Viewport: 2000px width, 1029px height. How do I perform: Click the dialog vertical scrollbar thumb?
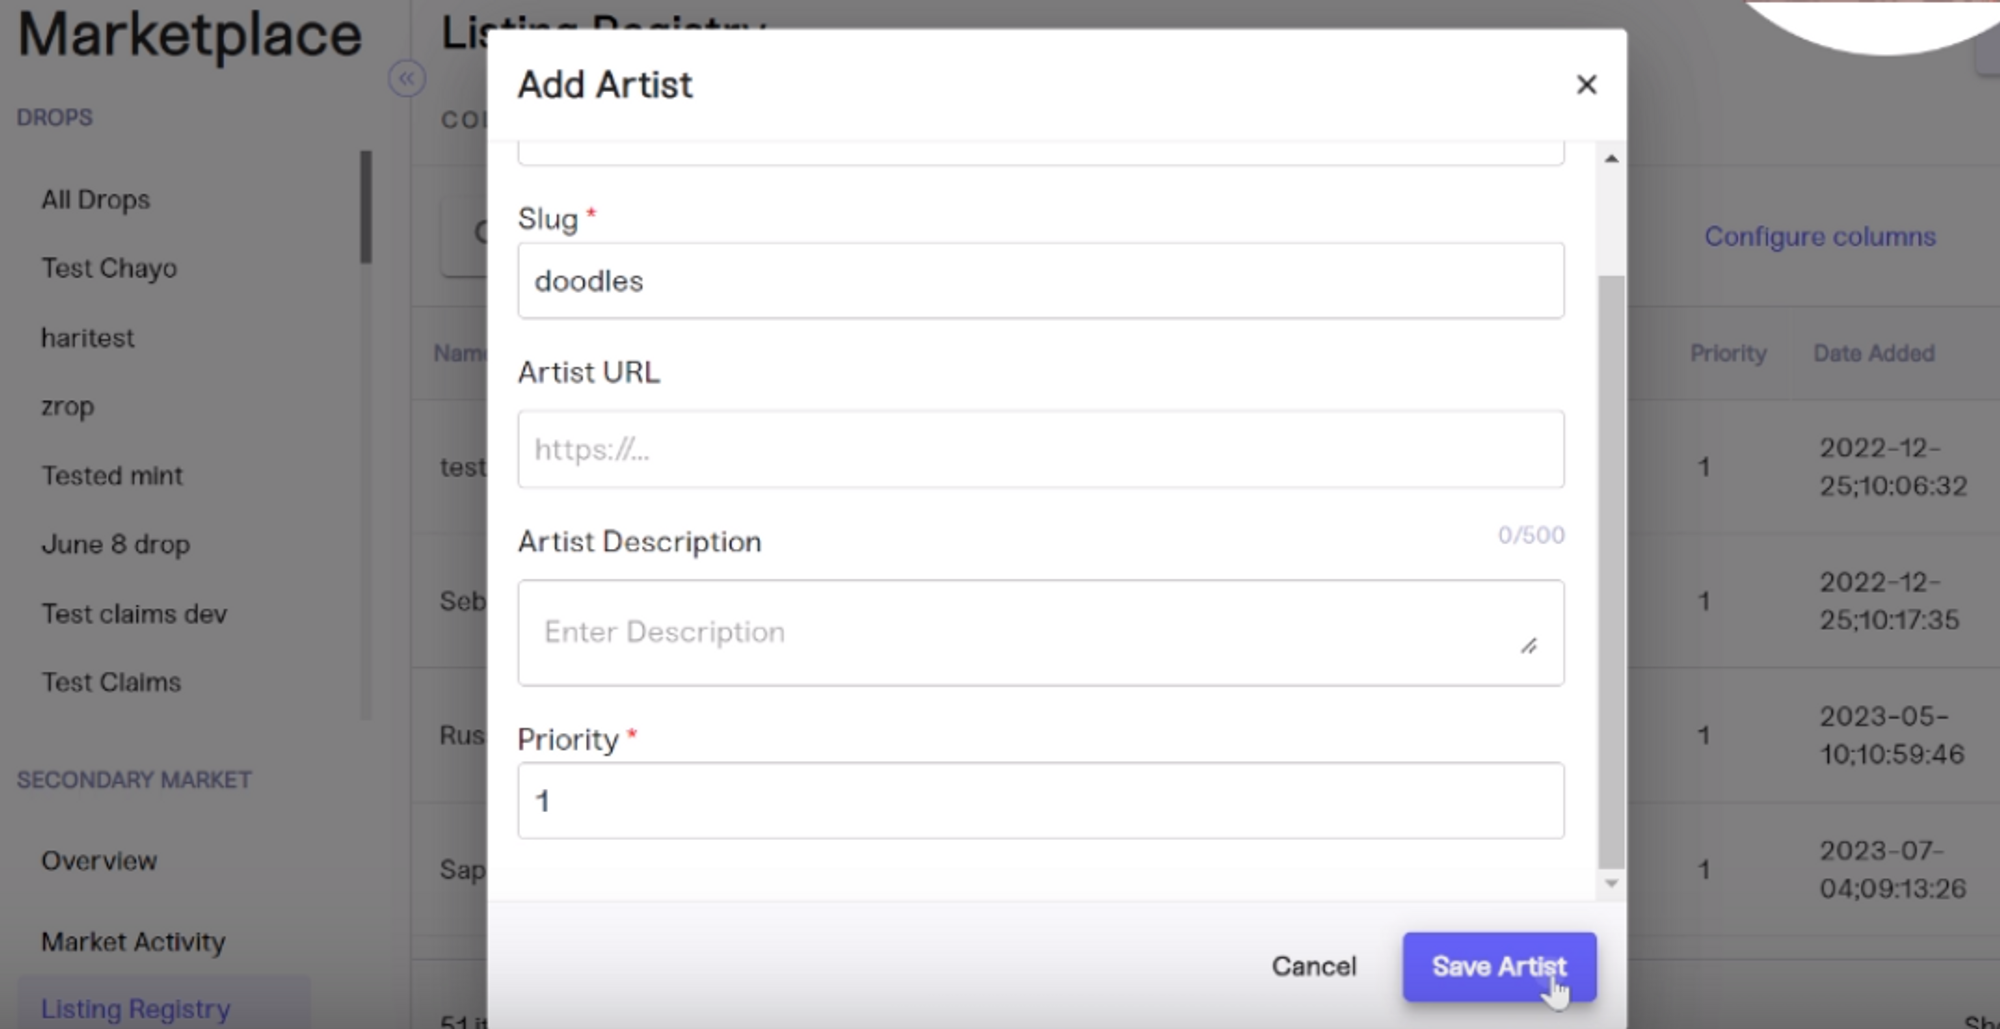pos(1611,570)
